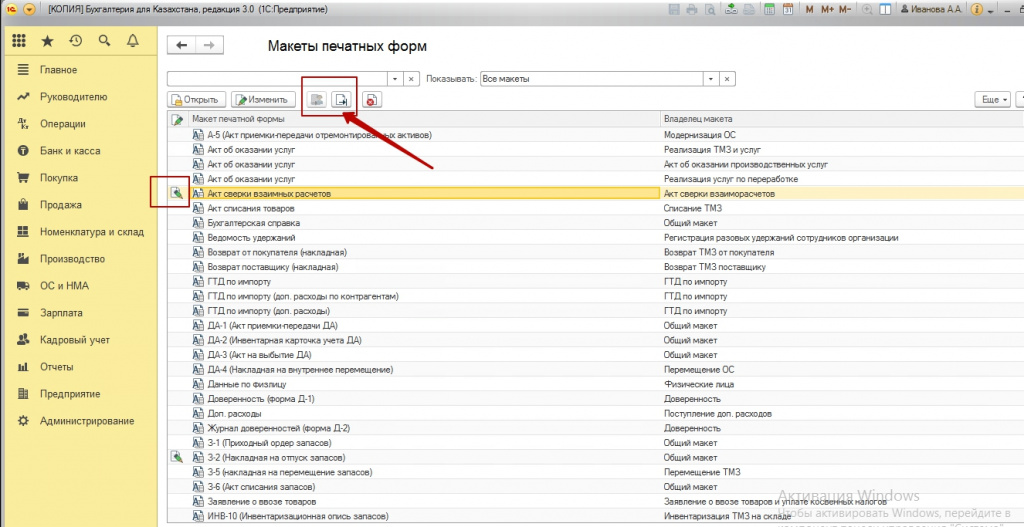This screenshot has width=1024, height=527.
Task: Go back with the left arrow button
Action: [x=182, y=45]
